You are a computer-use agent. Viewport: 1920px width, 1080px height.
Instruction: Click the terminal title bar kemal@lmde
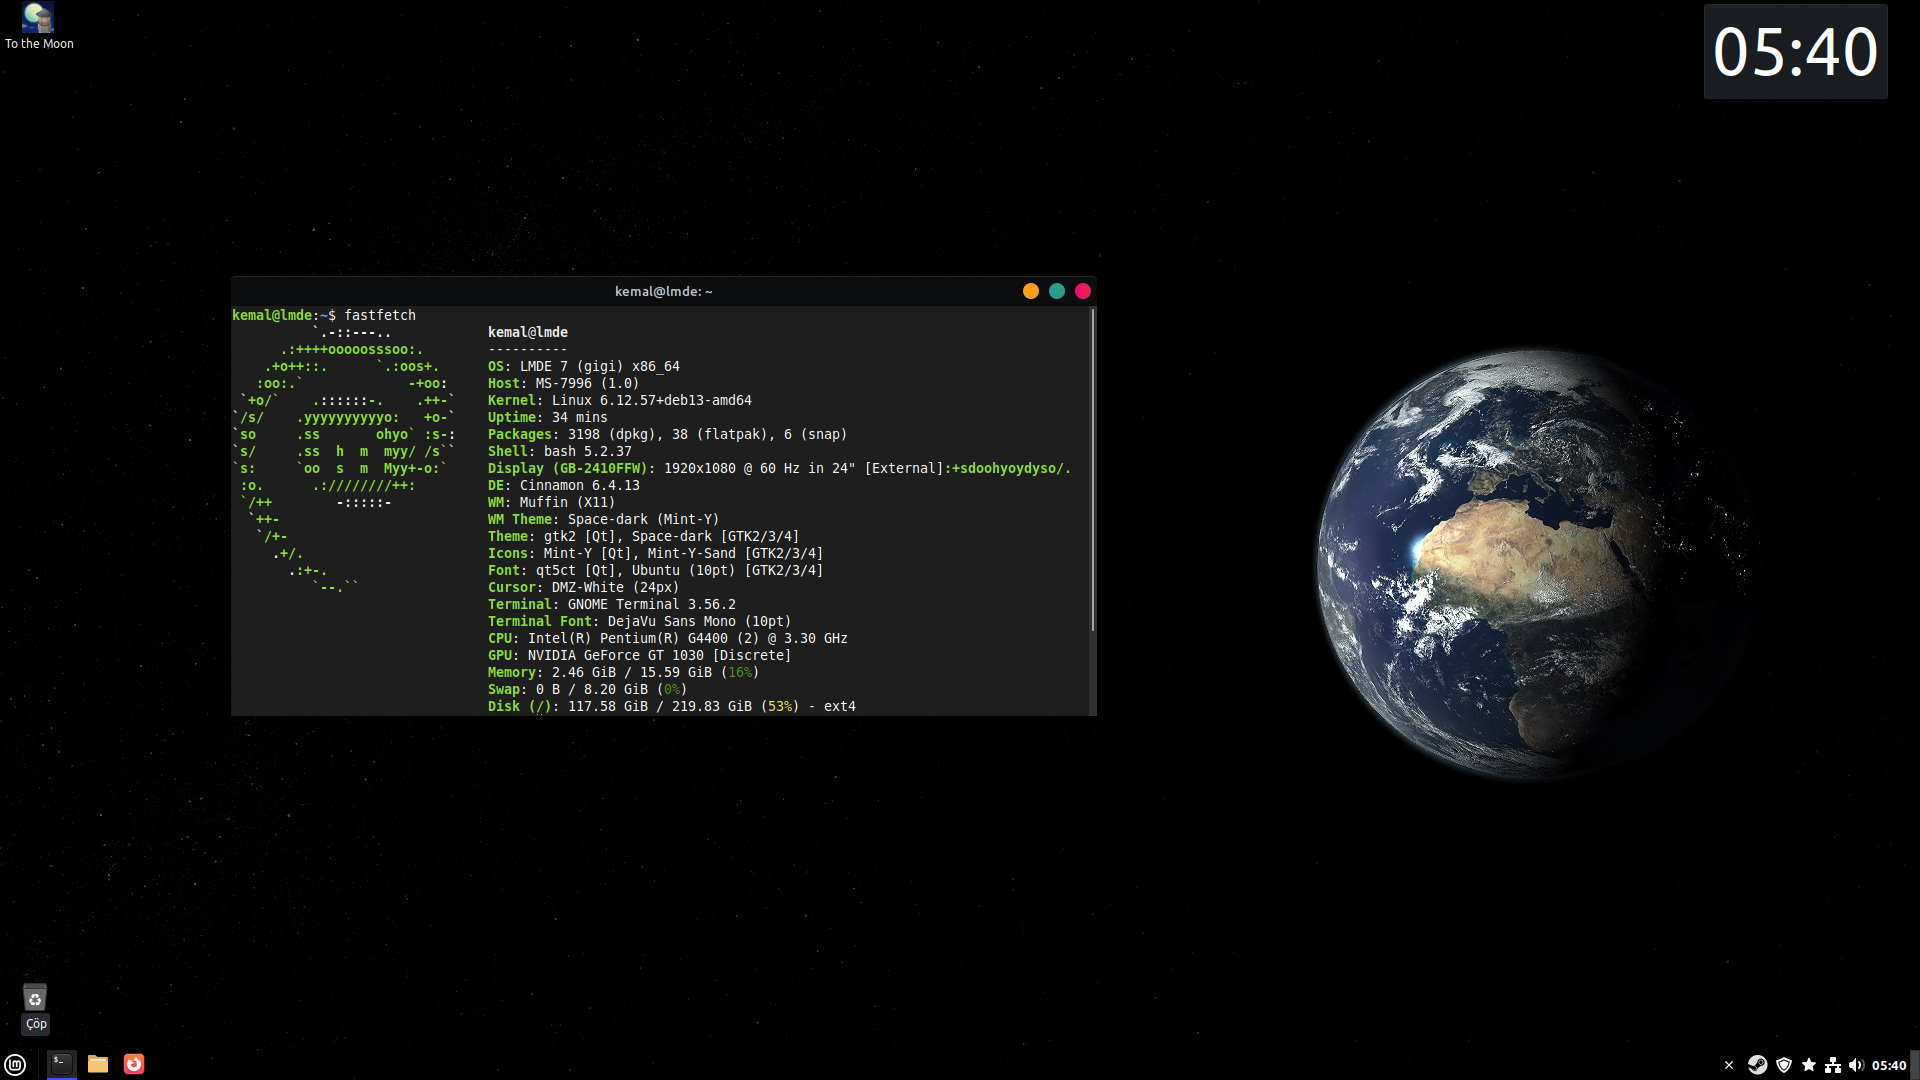pos(663,291)
